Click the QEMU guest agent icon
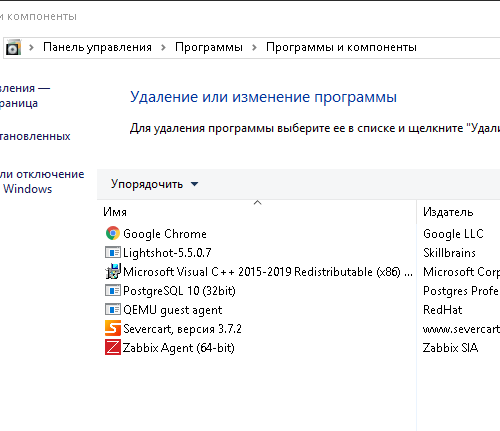Image resolution: width=500 pixels, height=431 pixels. coord(113,309)
